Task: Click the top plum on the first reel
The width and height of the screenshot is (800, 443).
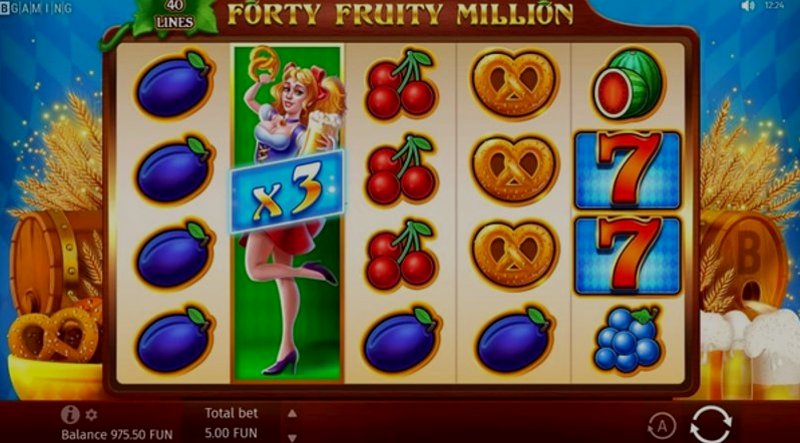Action: [174, 85]
